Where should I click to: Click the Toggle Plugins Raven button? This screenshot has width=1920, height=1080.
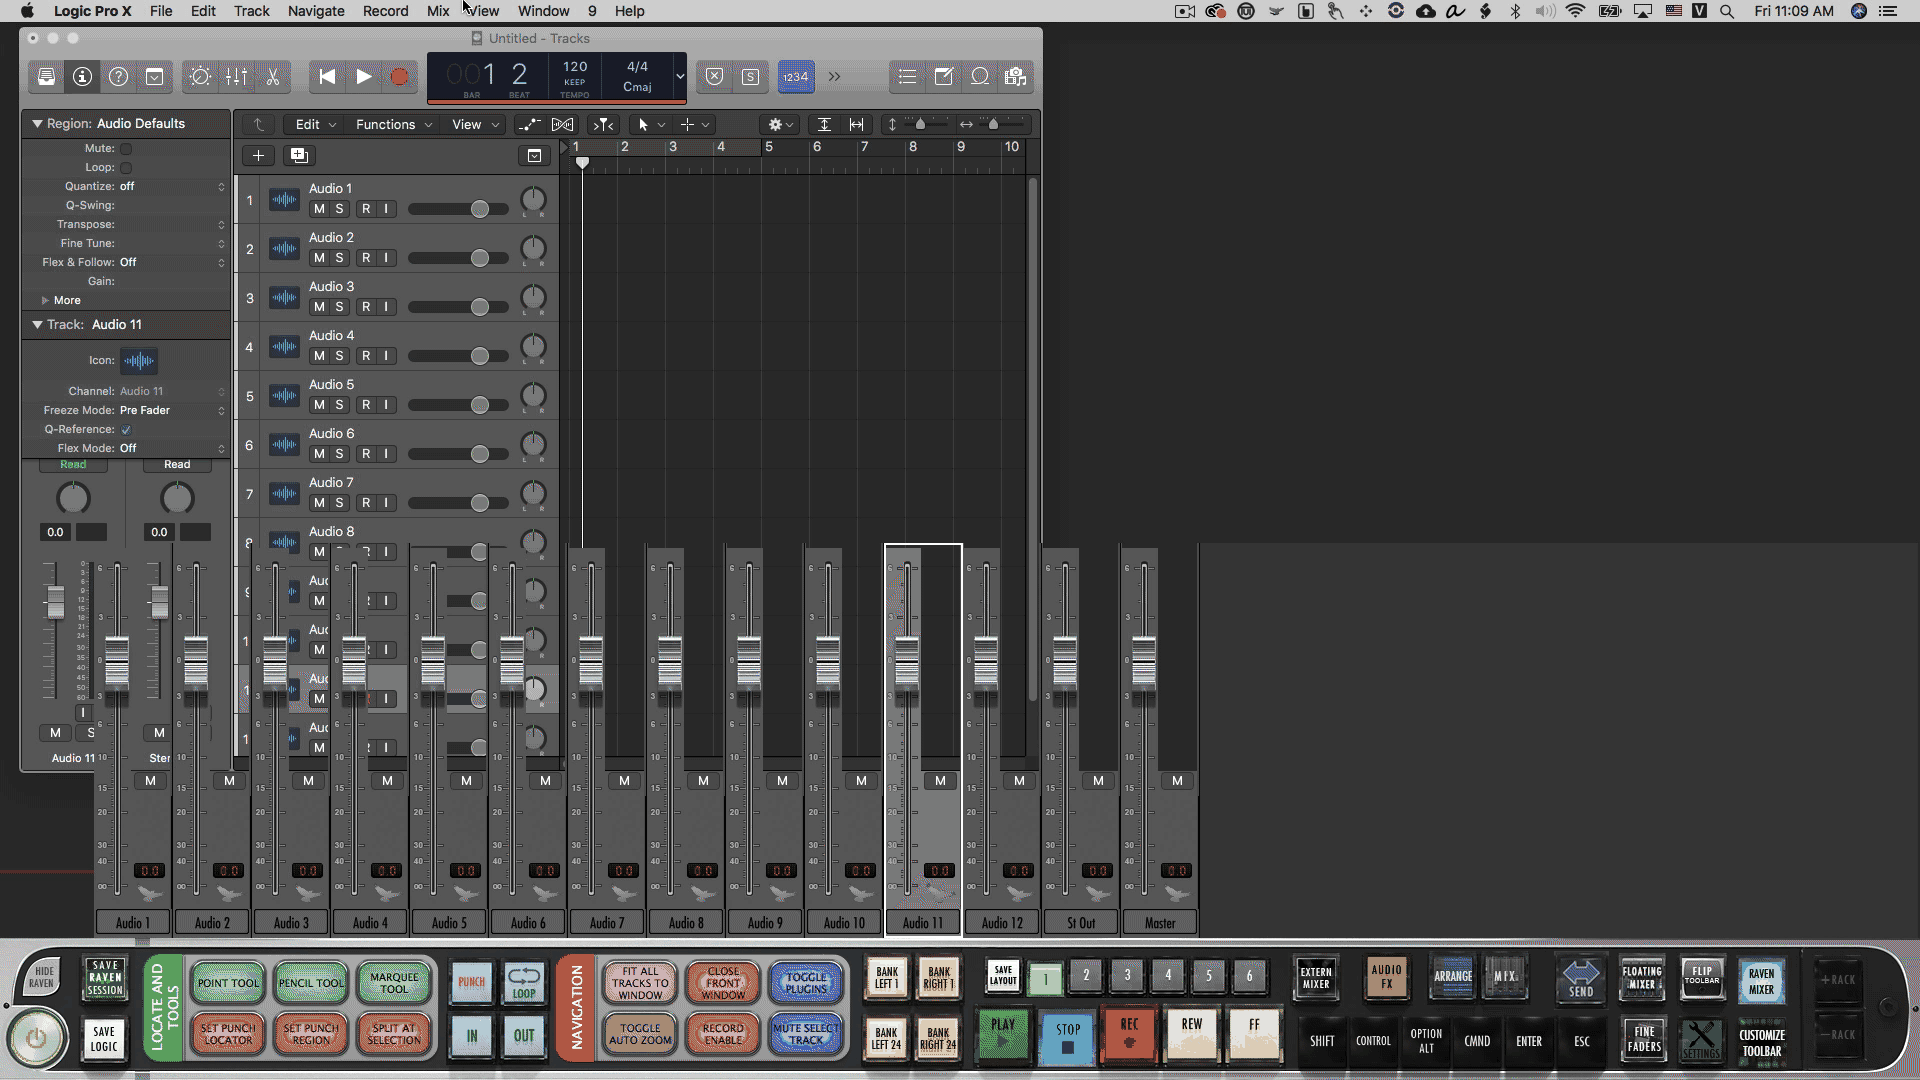point(806,983)
